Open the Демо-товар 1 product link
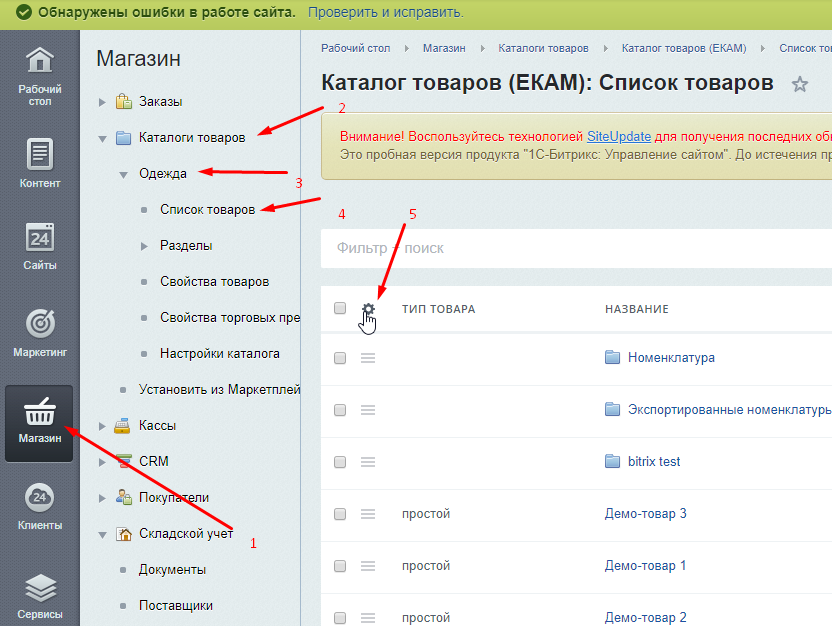Image resolution: width=832 pixels, height=626 pixels. (x=645, y=566)
